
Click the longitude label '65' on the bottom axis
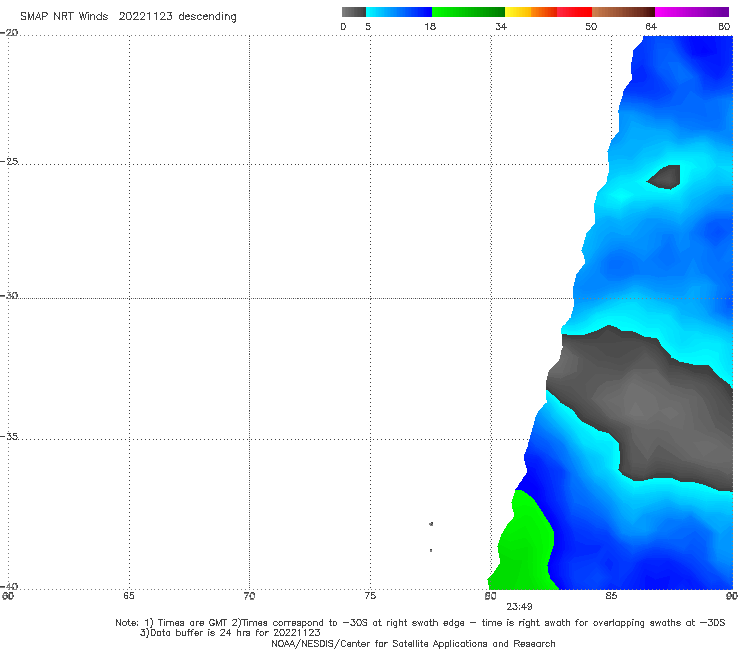coord(129,596)
